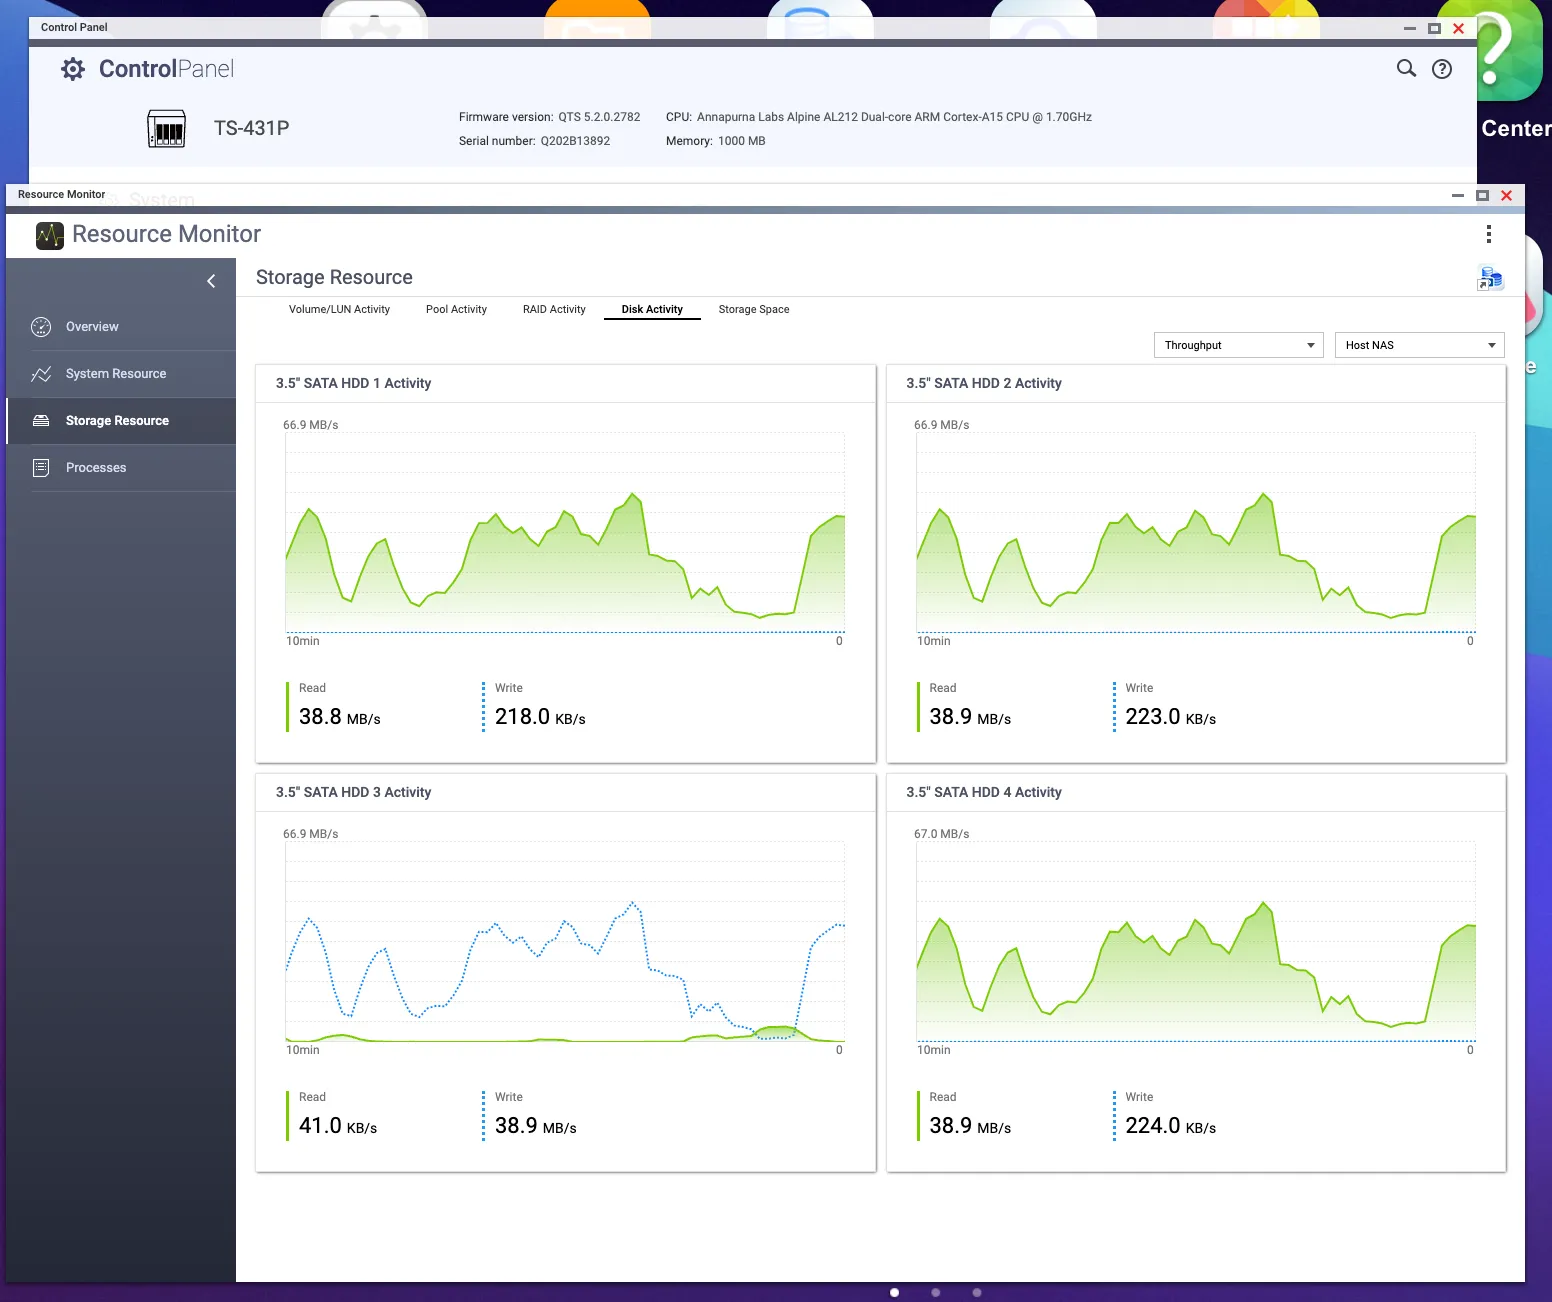Click the TS-431P NAS device image
1552x1302 pixels.
(x=166, y=129)
